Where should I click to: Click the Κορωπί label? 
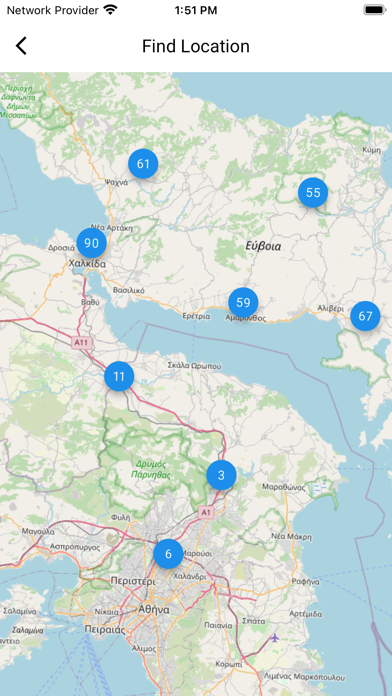point(229,664)
